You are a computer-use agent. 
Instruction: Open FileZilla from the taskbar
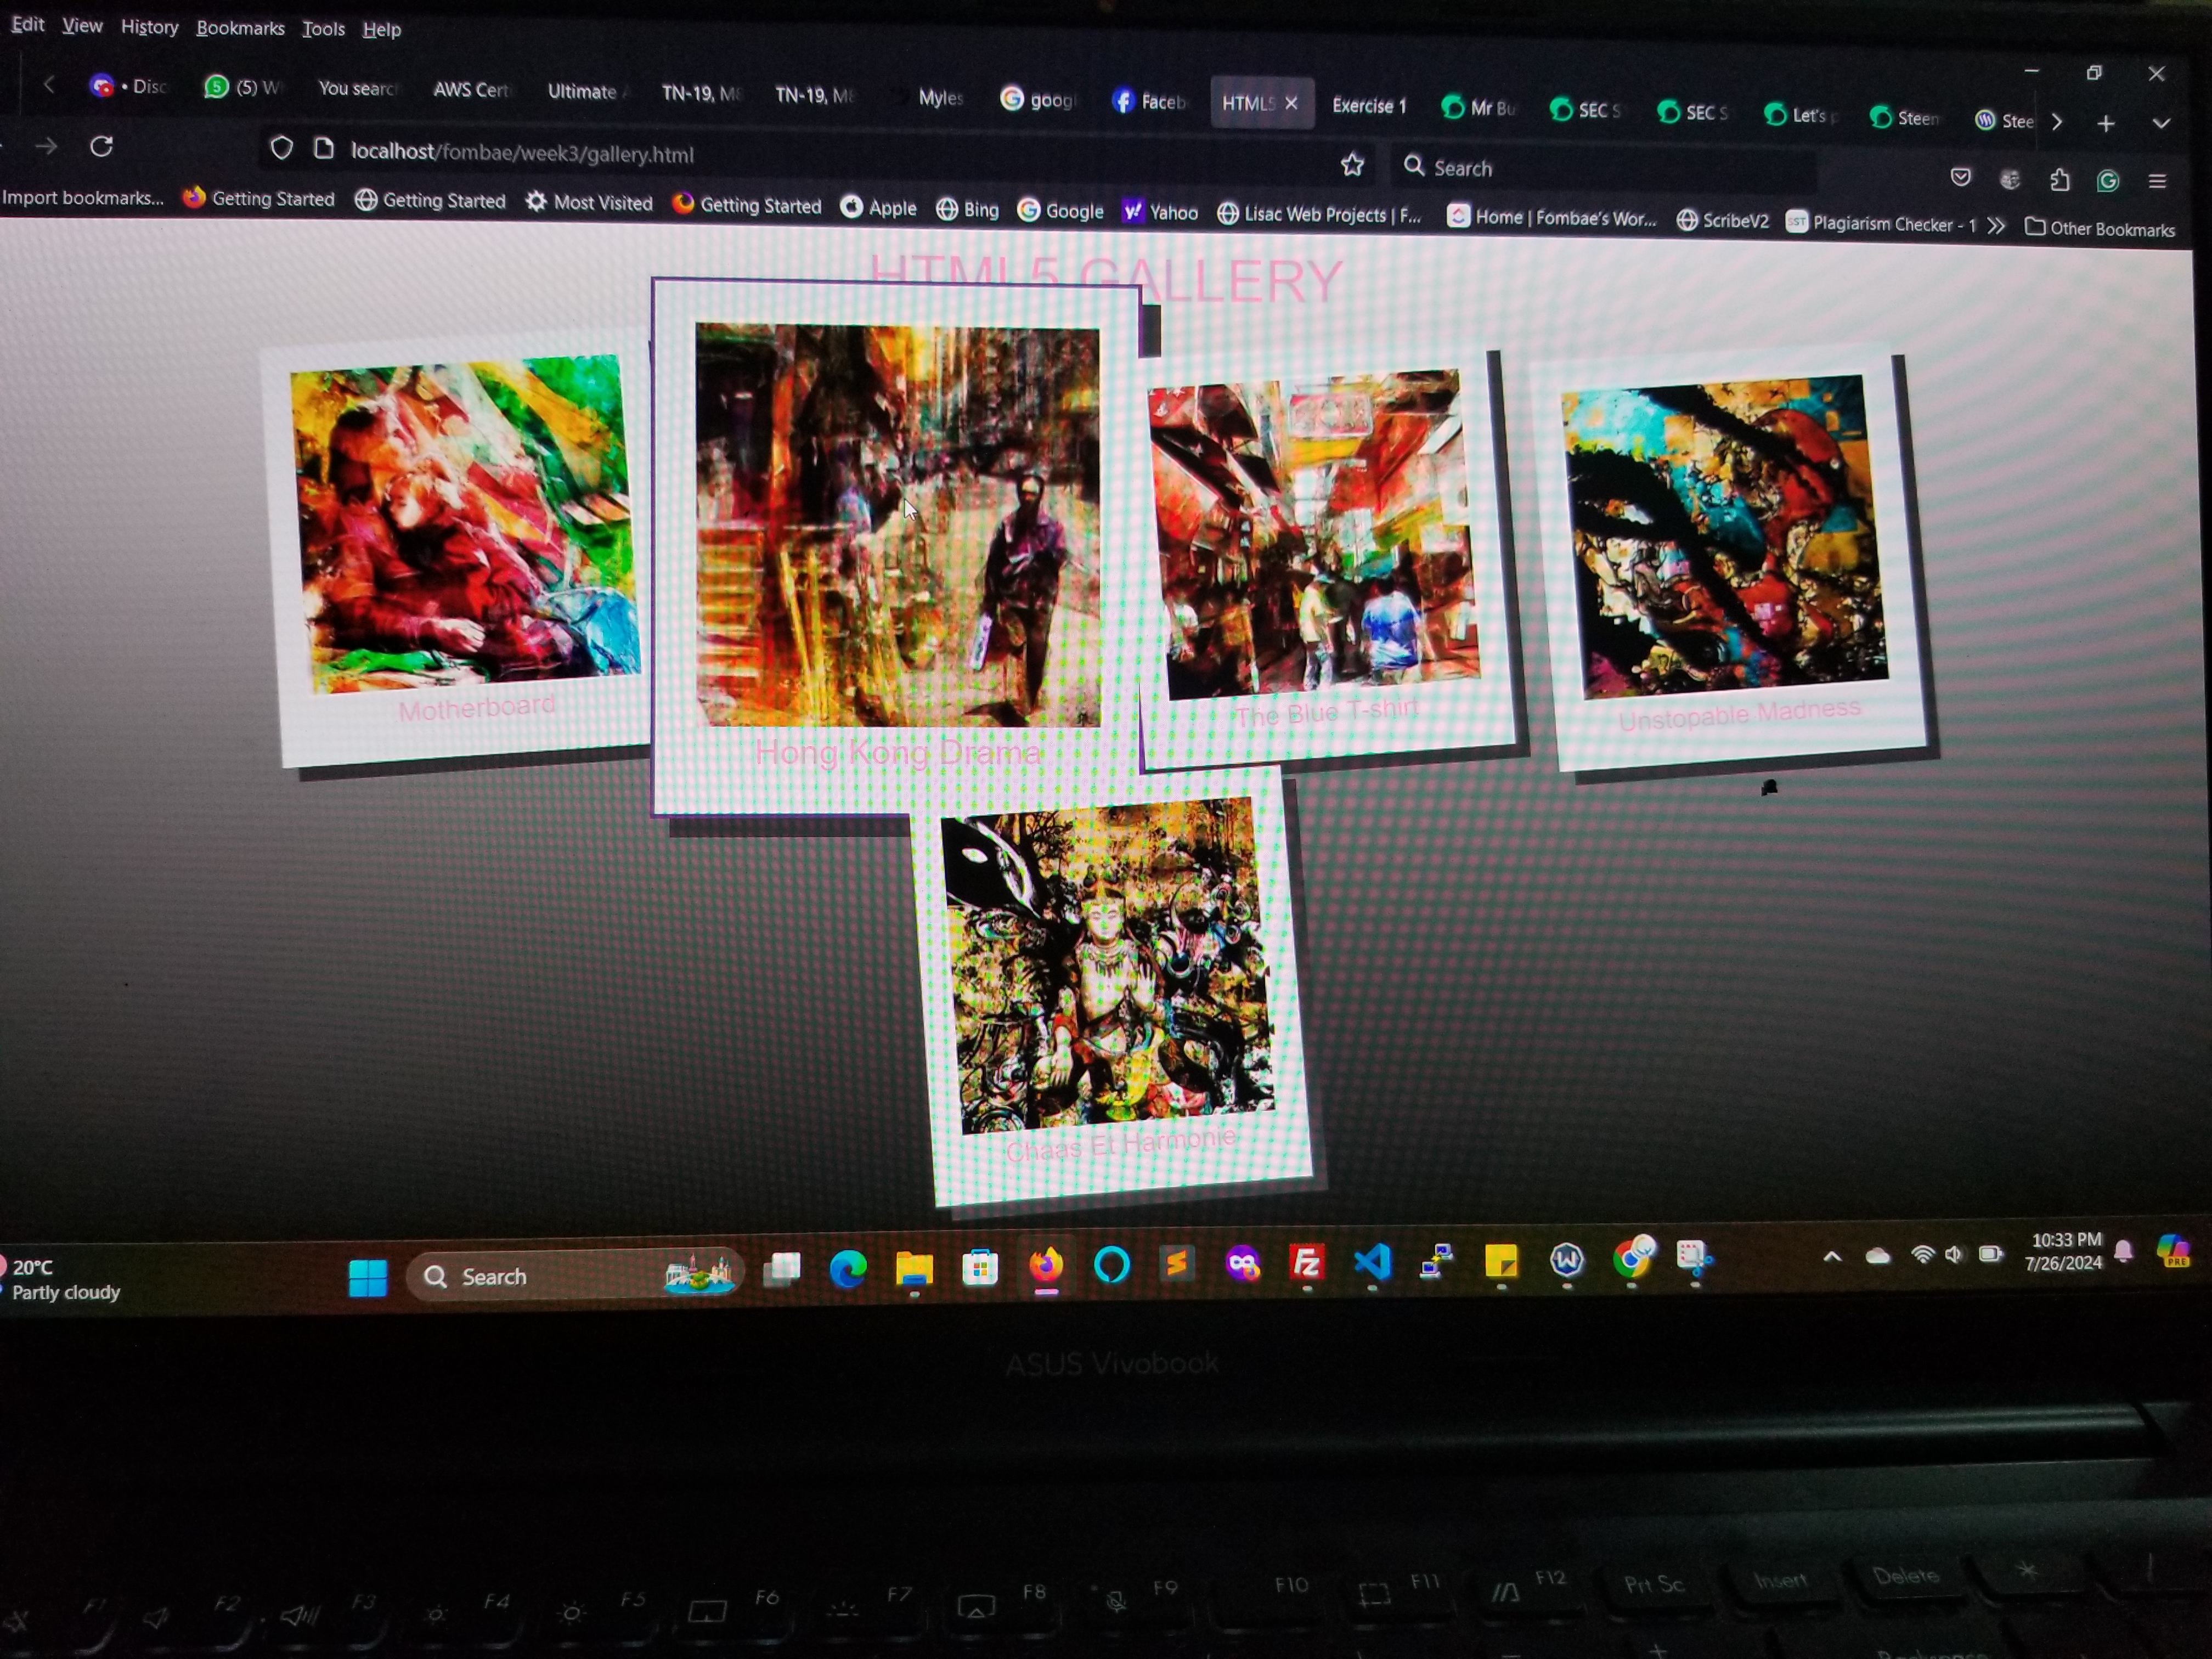[1307, 1262]
